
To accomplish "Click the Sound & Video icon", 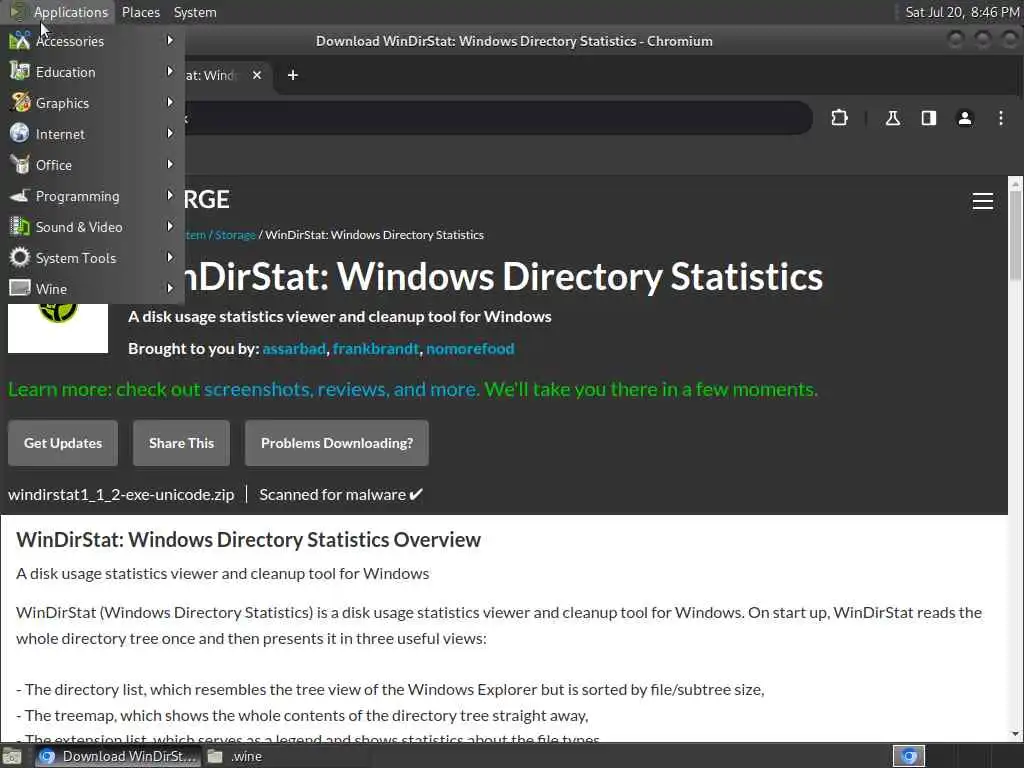I will pos(20,227).
